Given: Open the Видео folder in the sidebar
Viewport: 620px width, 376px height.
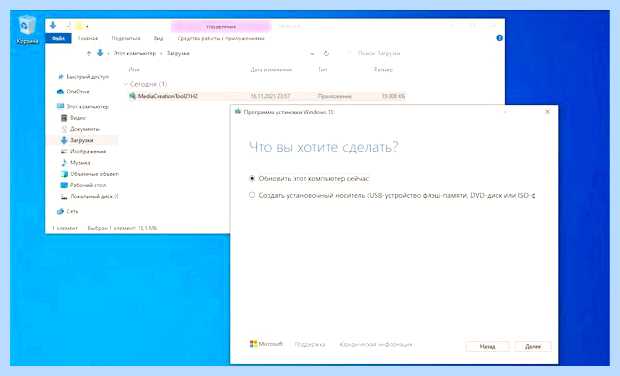Looking at the screenshot, I should pos(78,118).
